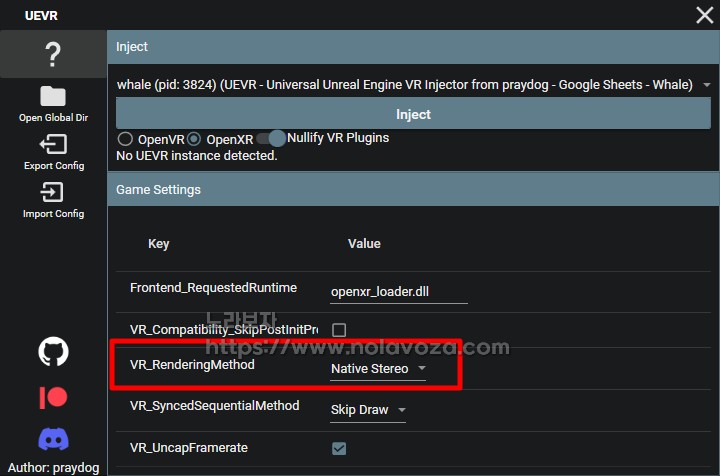This screenshot has height=476, width=720.
Task: Click the Value column header
Action: [x=364, y=244]
